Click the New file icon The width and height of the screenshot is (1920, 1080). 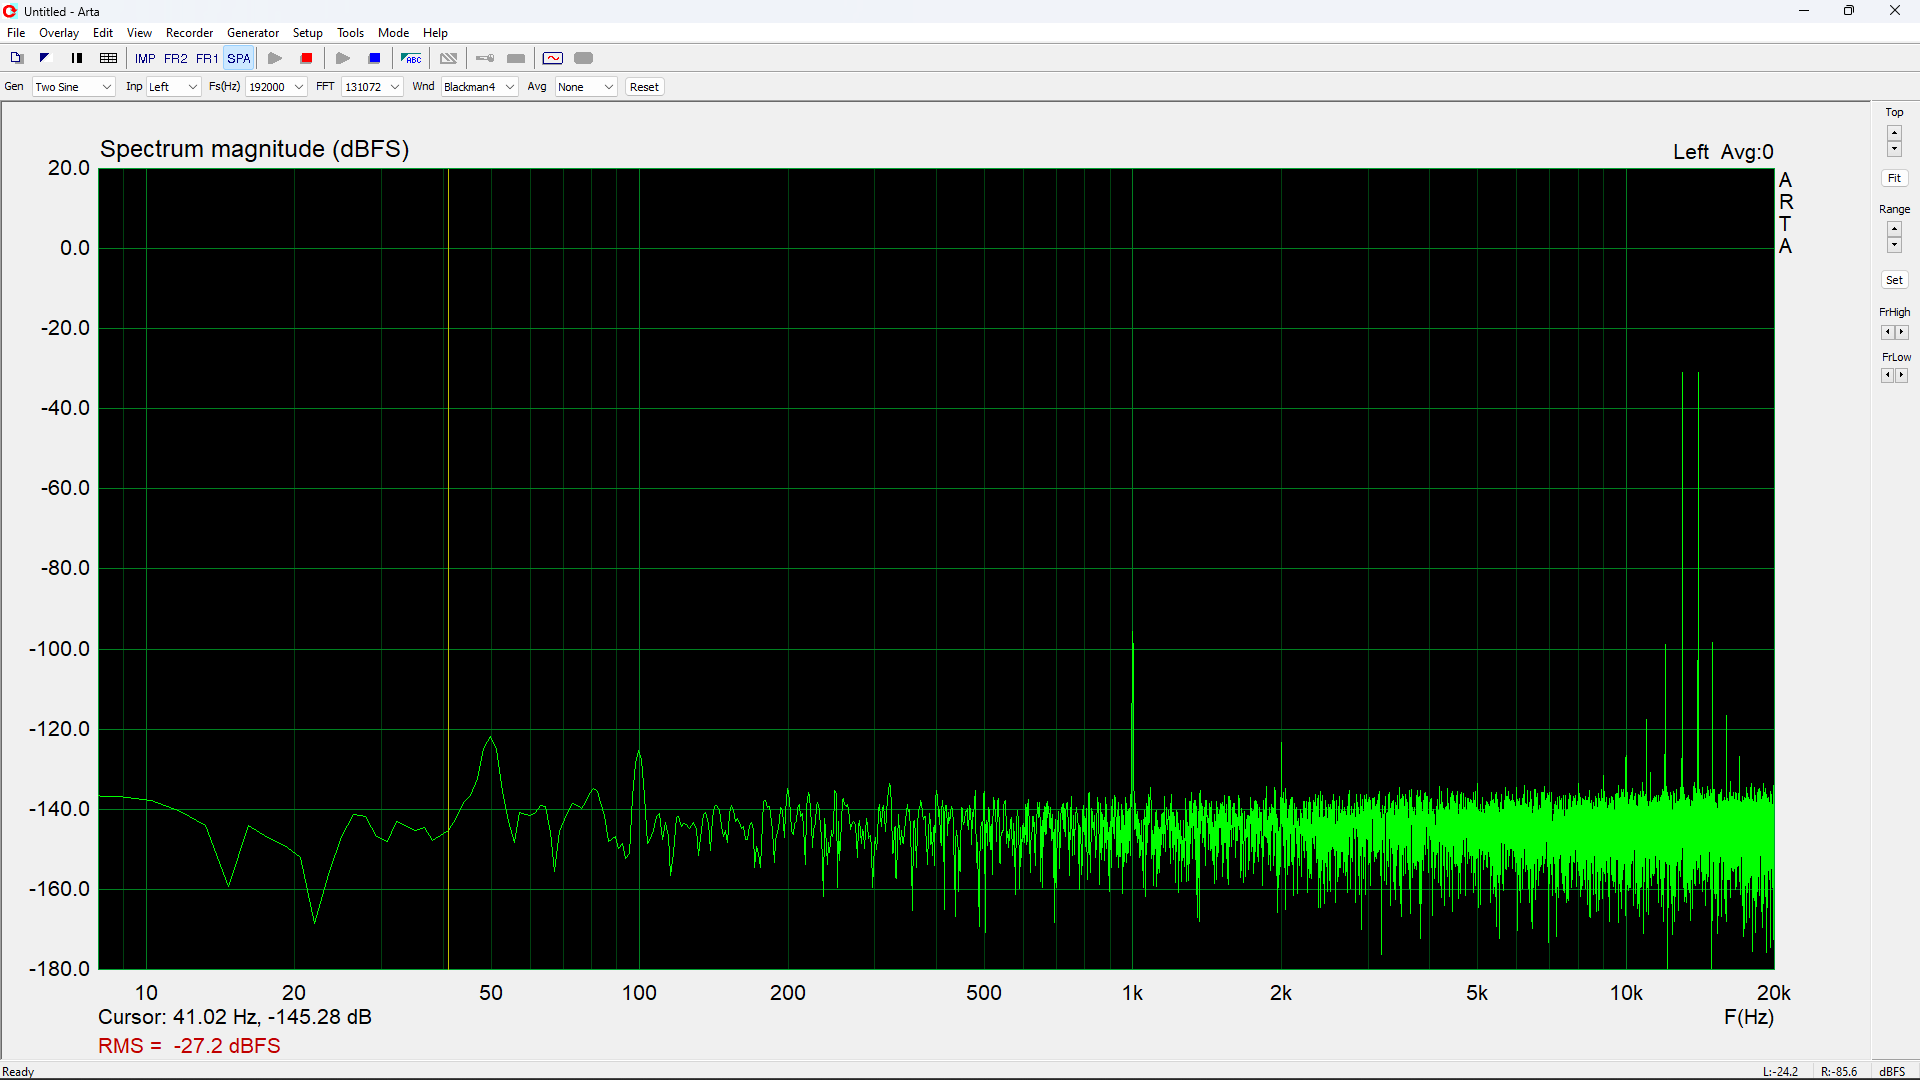16,58
